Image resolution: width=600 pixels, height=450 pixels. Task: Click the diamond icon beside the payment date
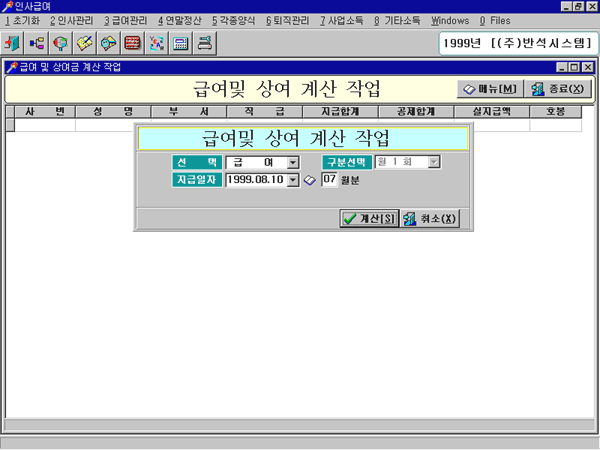pos(309,181)
